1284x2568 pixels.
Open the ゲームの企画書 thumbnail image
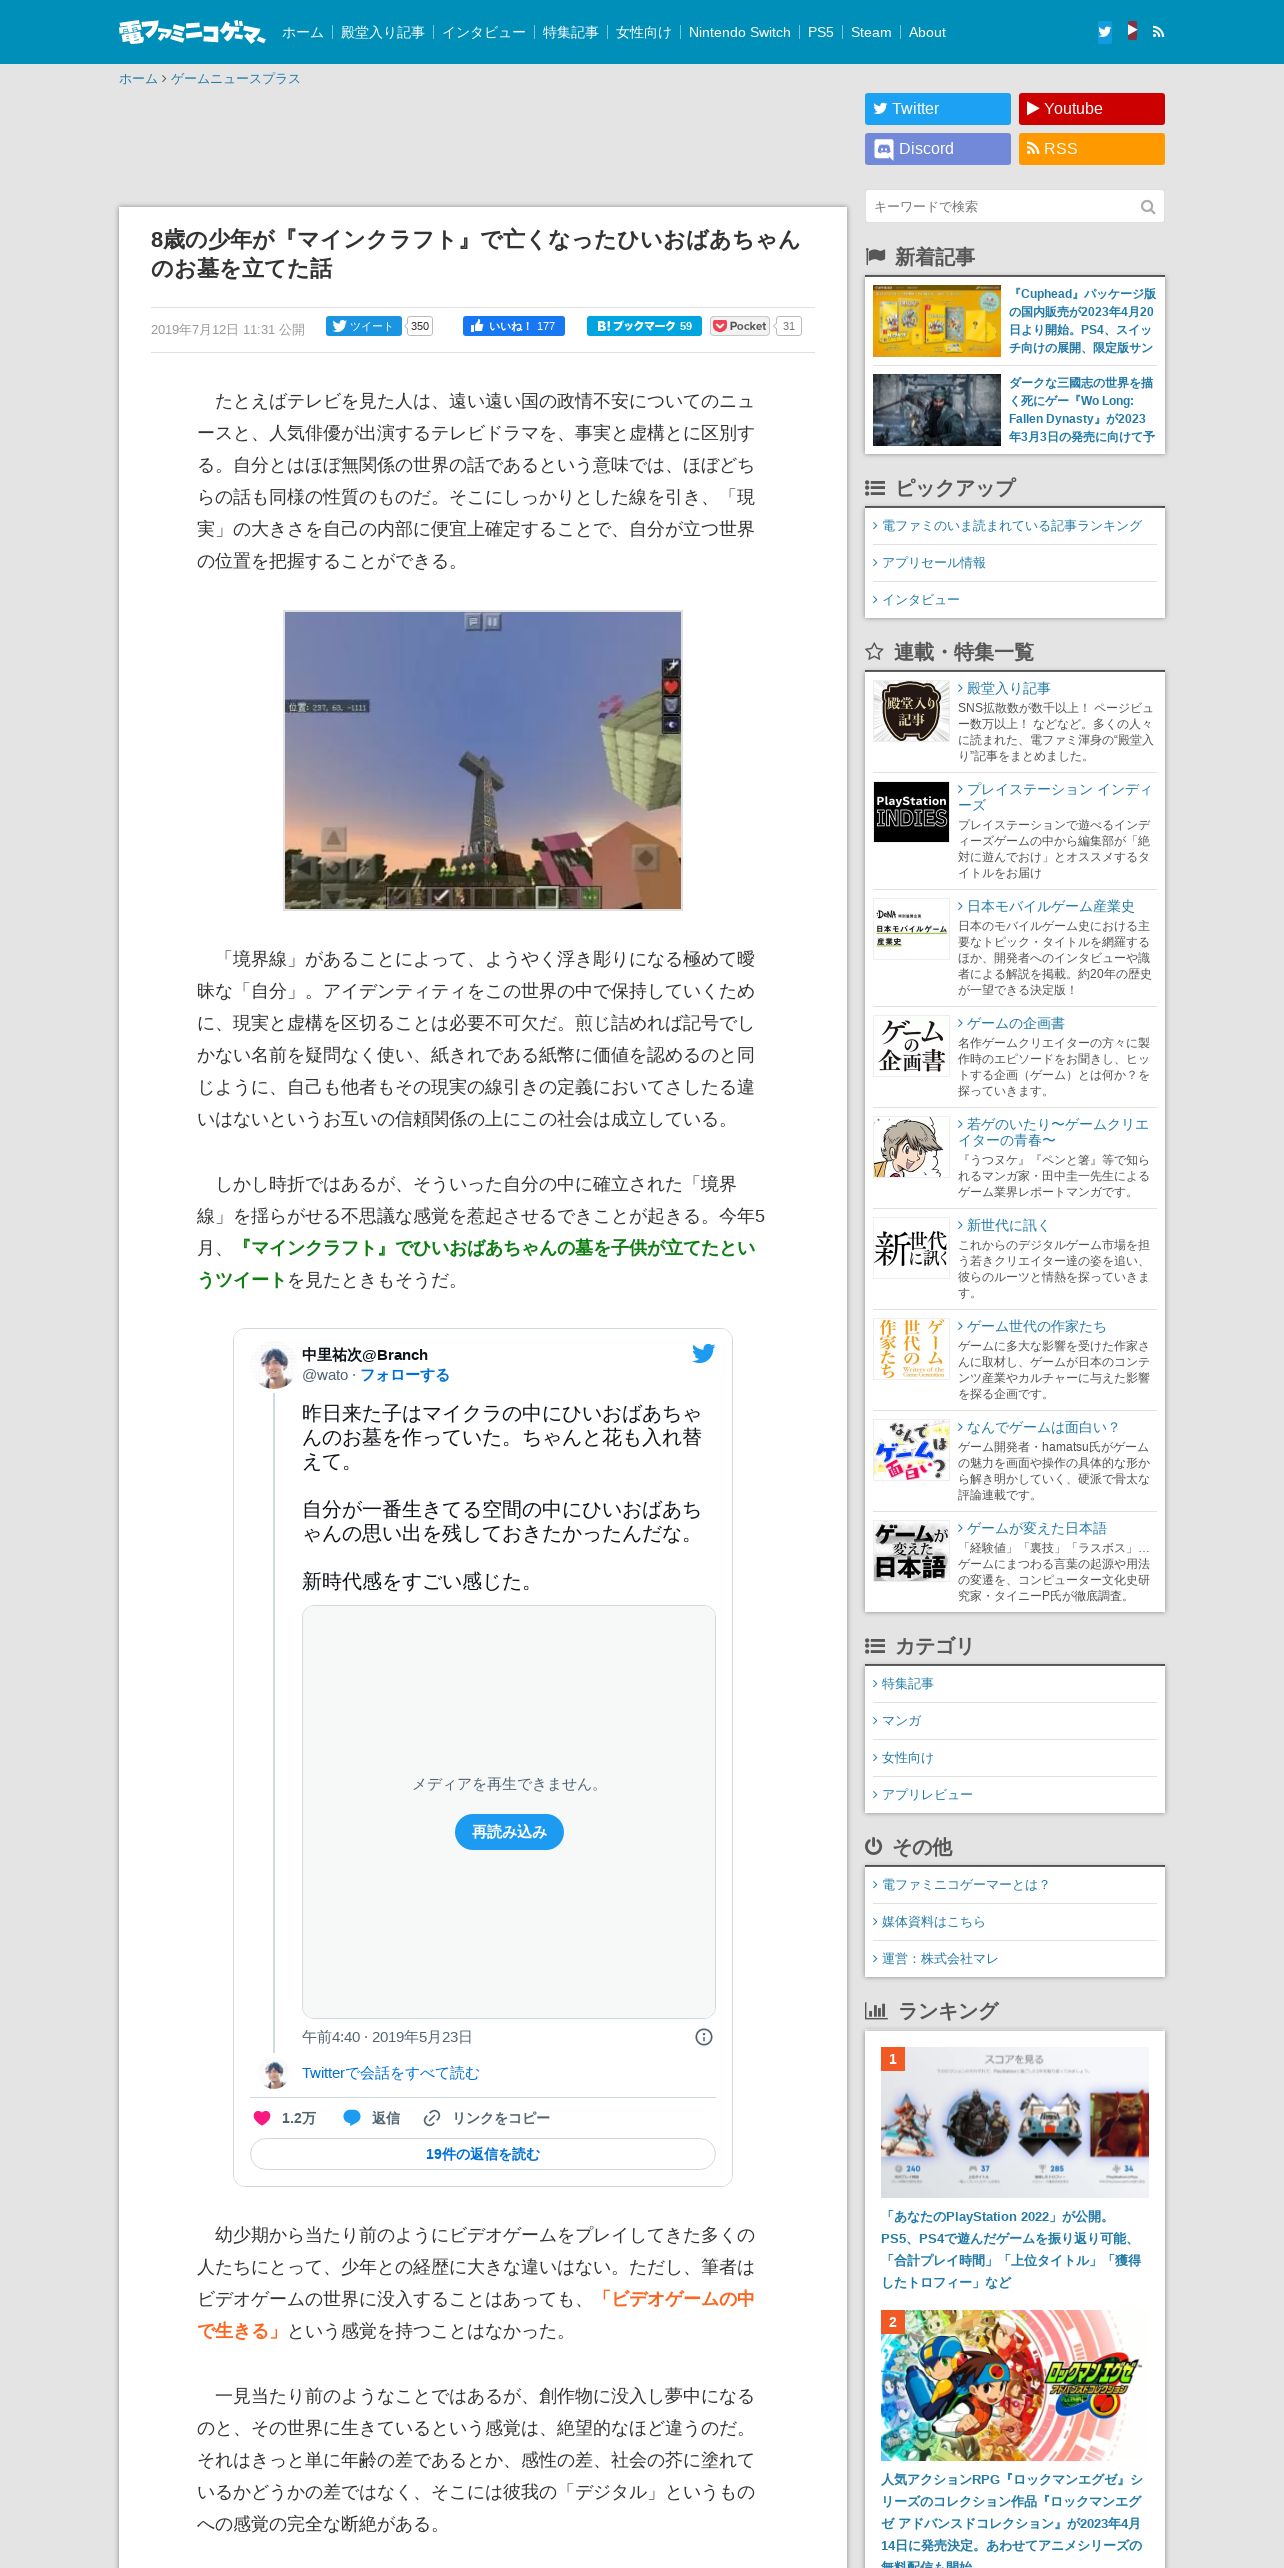tap(911, 1045)
